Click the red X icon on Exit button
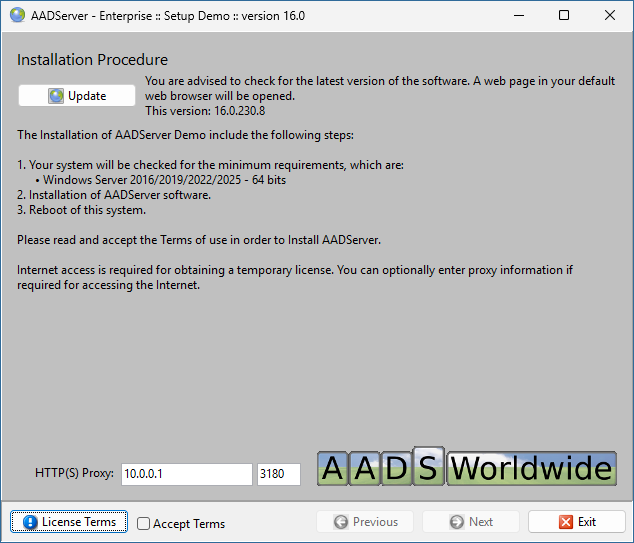The height and width of the screenshot is (543, 634). 566,522
